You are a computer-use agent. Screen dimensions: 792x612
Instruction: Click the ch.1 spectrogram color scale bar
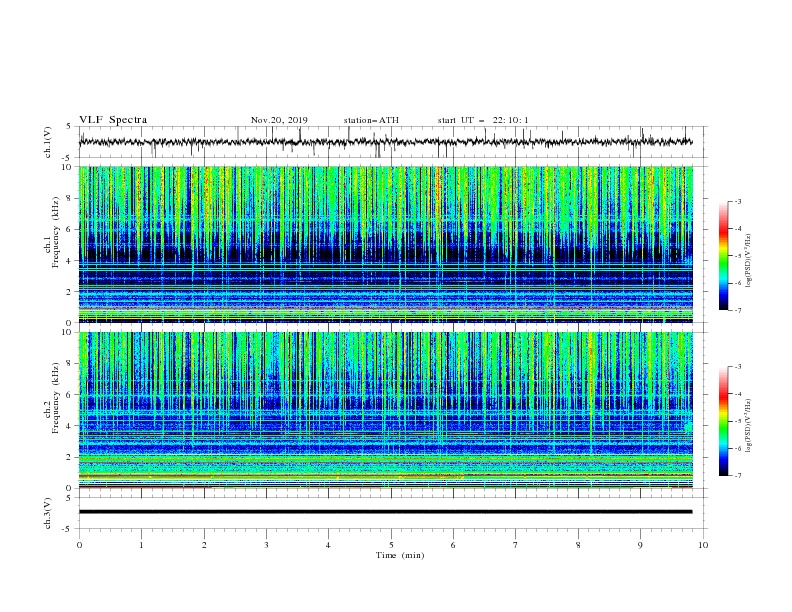[x=724, y=256]
